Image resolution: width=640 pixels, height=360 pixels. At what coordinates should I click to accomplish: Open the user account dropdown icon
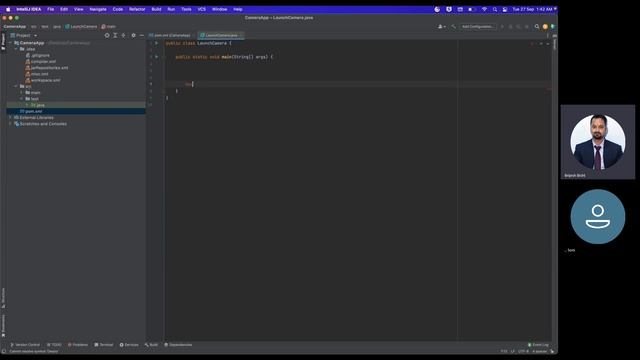[442, 27]
